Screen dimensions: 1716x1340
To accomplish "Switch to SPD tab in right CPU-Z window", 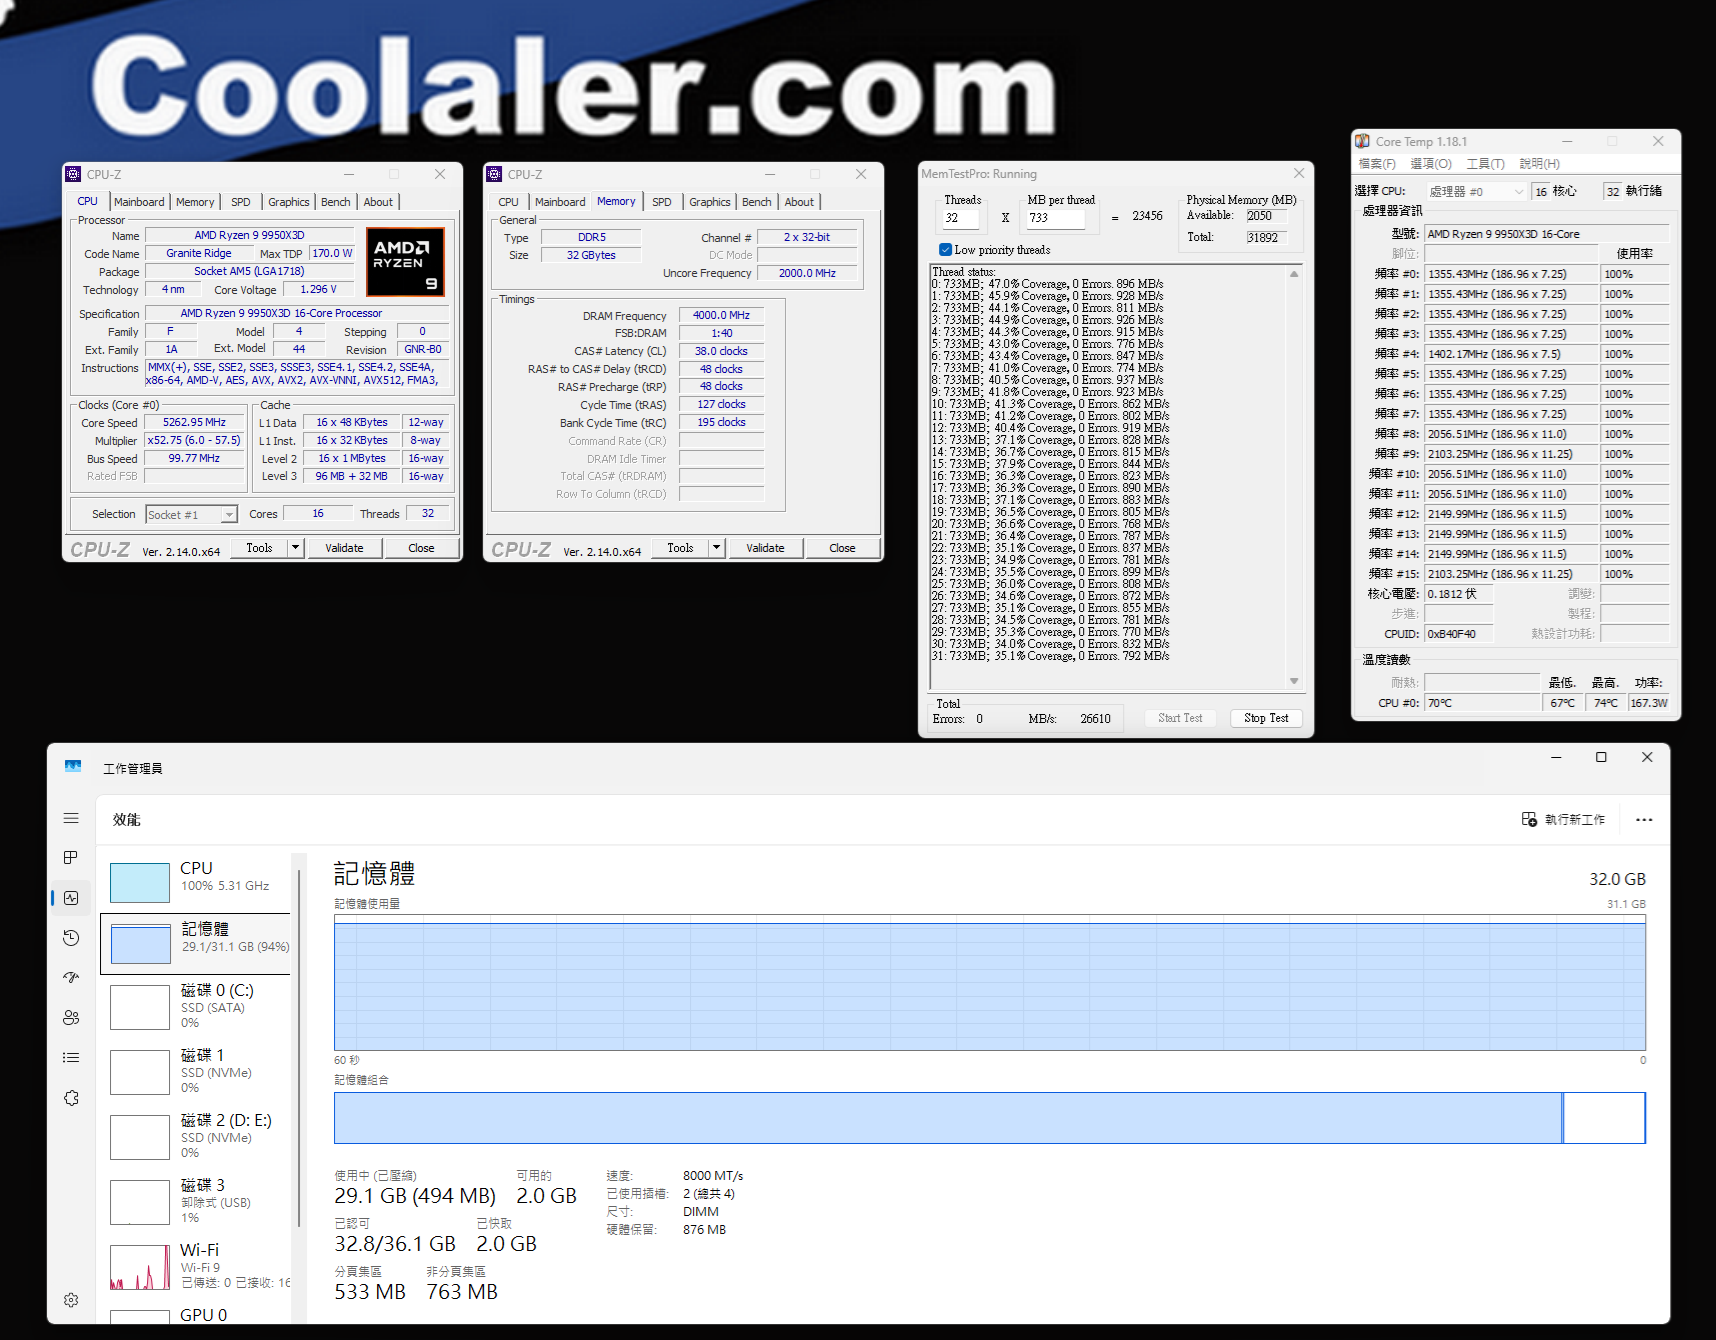I will [662, 202].
